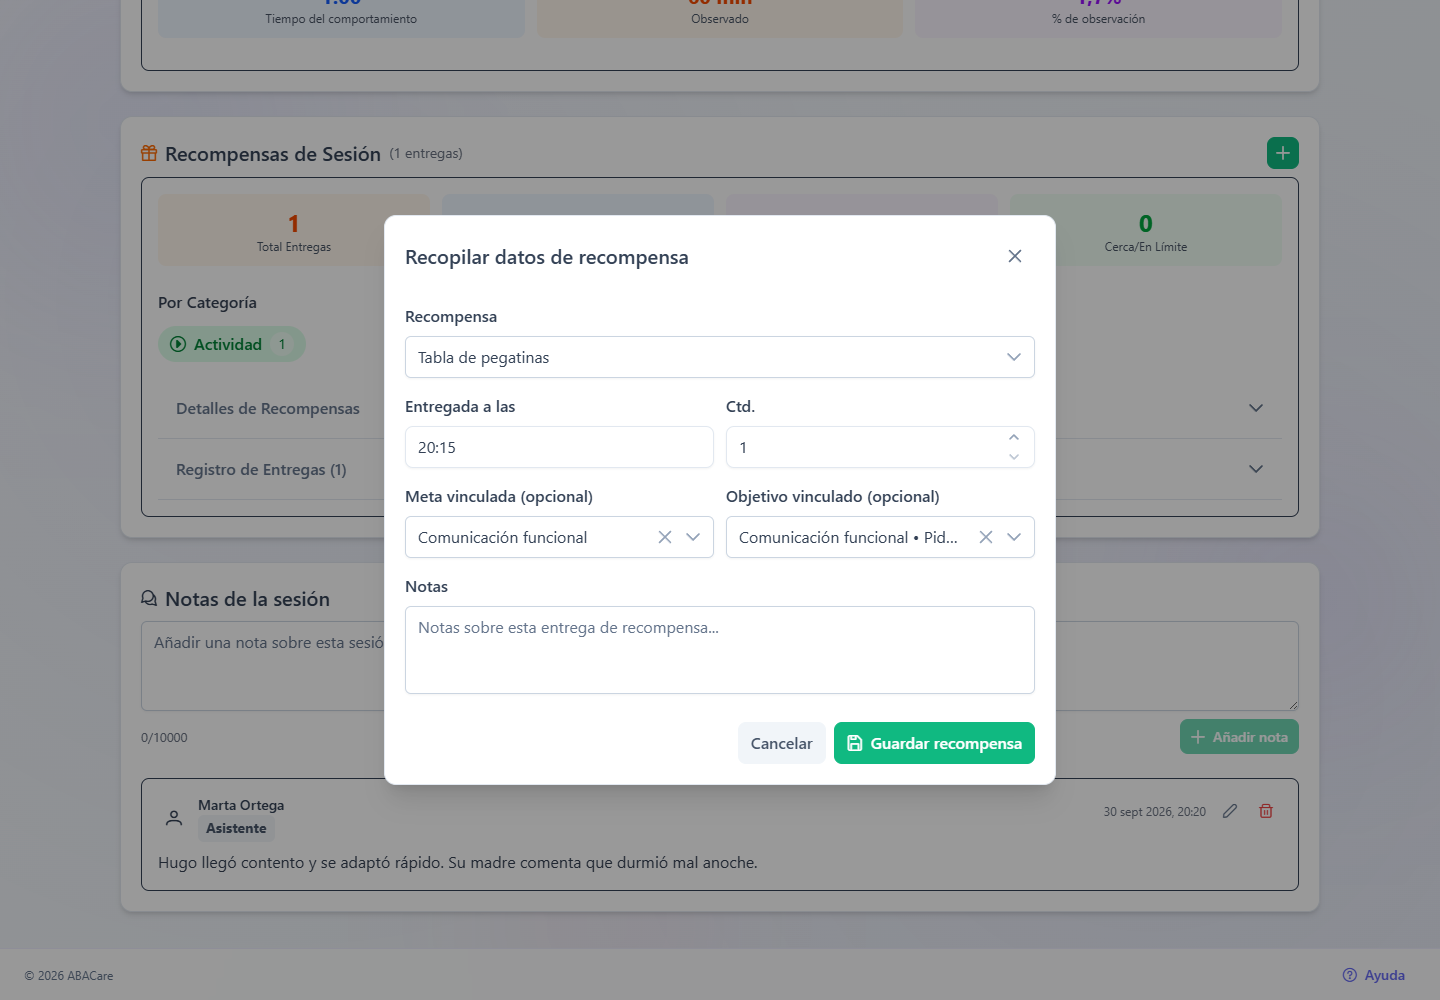Click the Recompensas de Sesión gift icon
This screenshot has height=1000, width=1440.
[x=149, y=153]
